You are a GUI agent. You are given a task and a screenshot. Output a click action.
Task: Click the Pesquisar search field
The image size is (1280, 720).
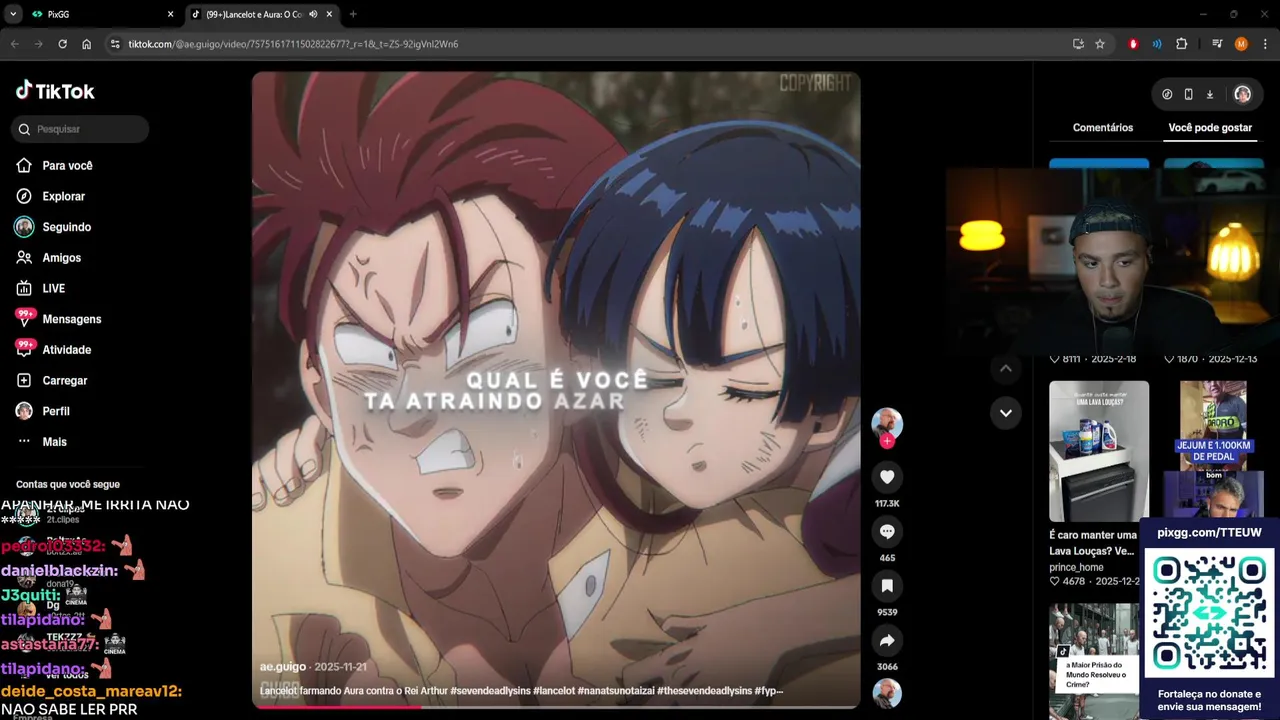[x=81, y=129]
